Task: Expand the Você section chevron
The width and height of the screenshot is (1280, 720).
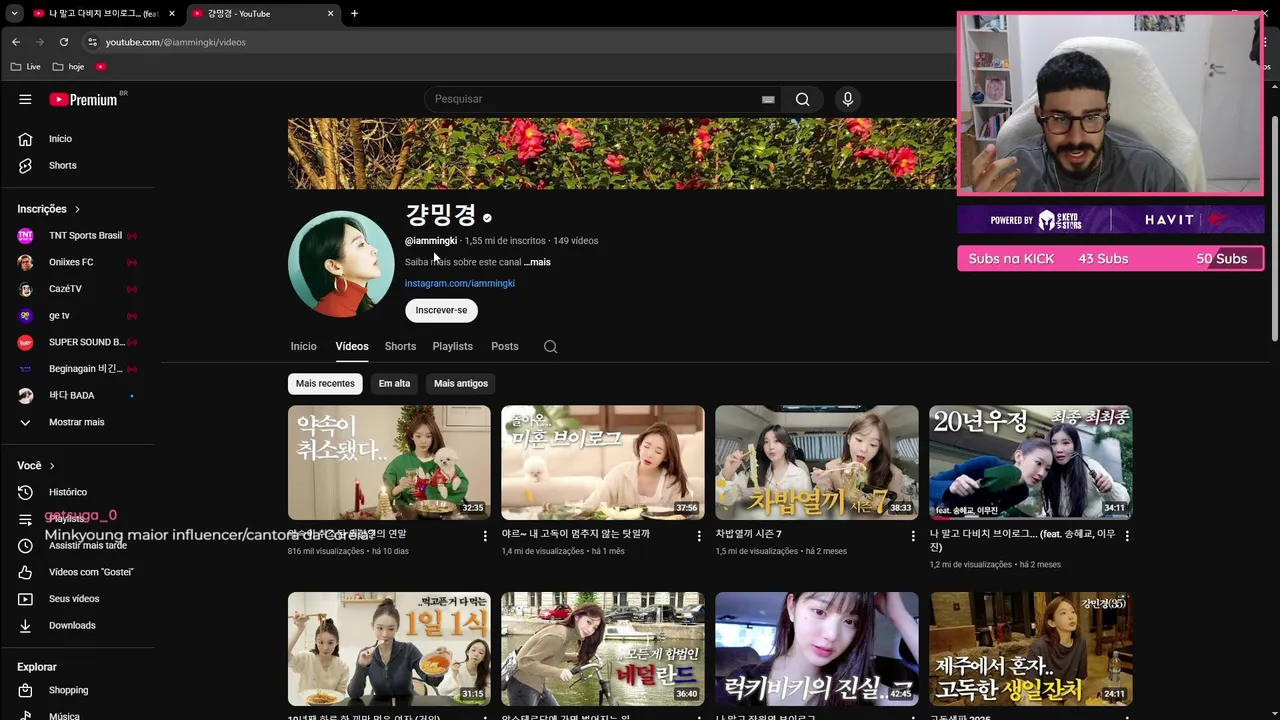Action: click(52, 466)
